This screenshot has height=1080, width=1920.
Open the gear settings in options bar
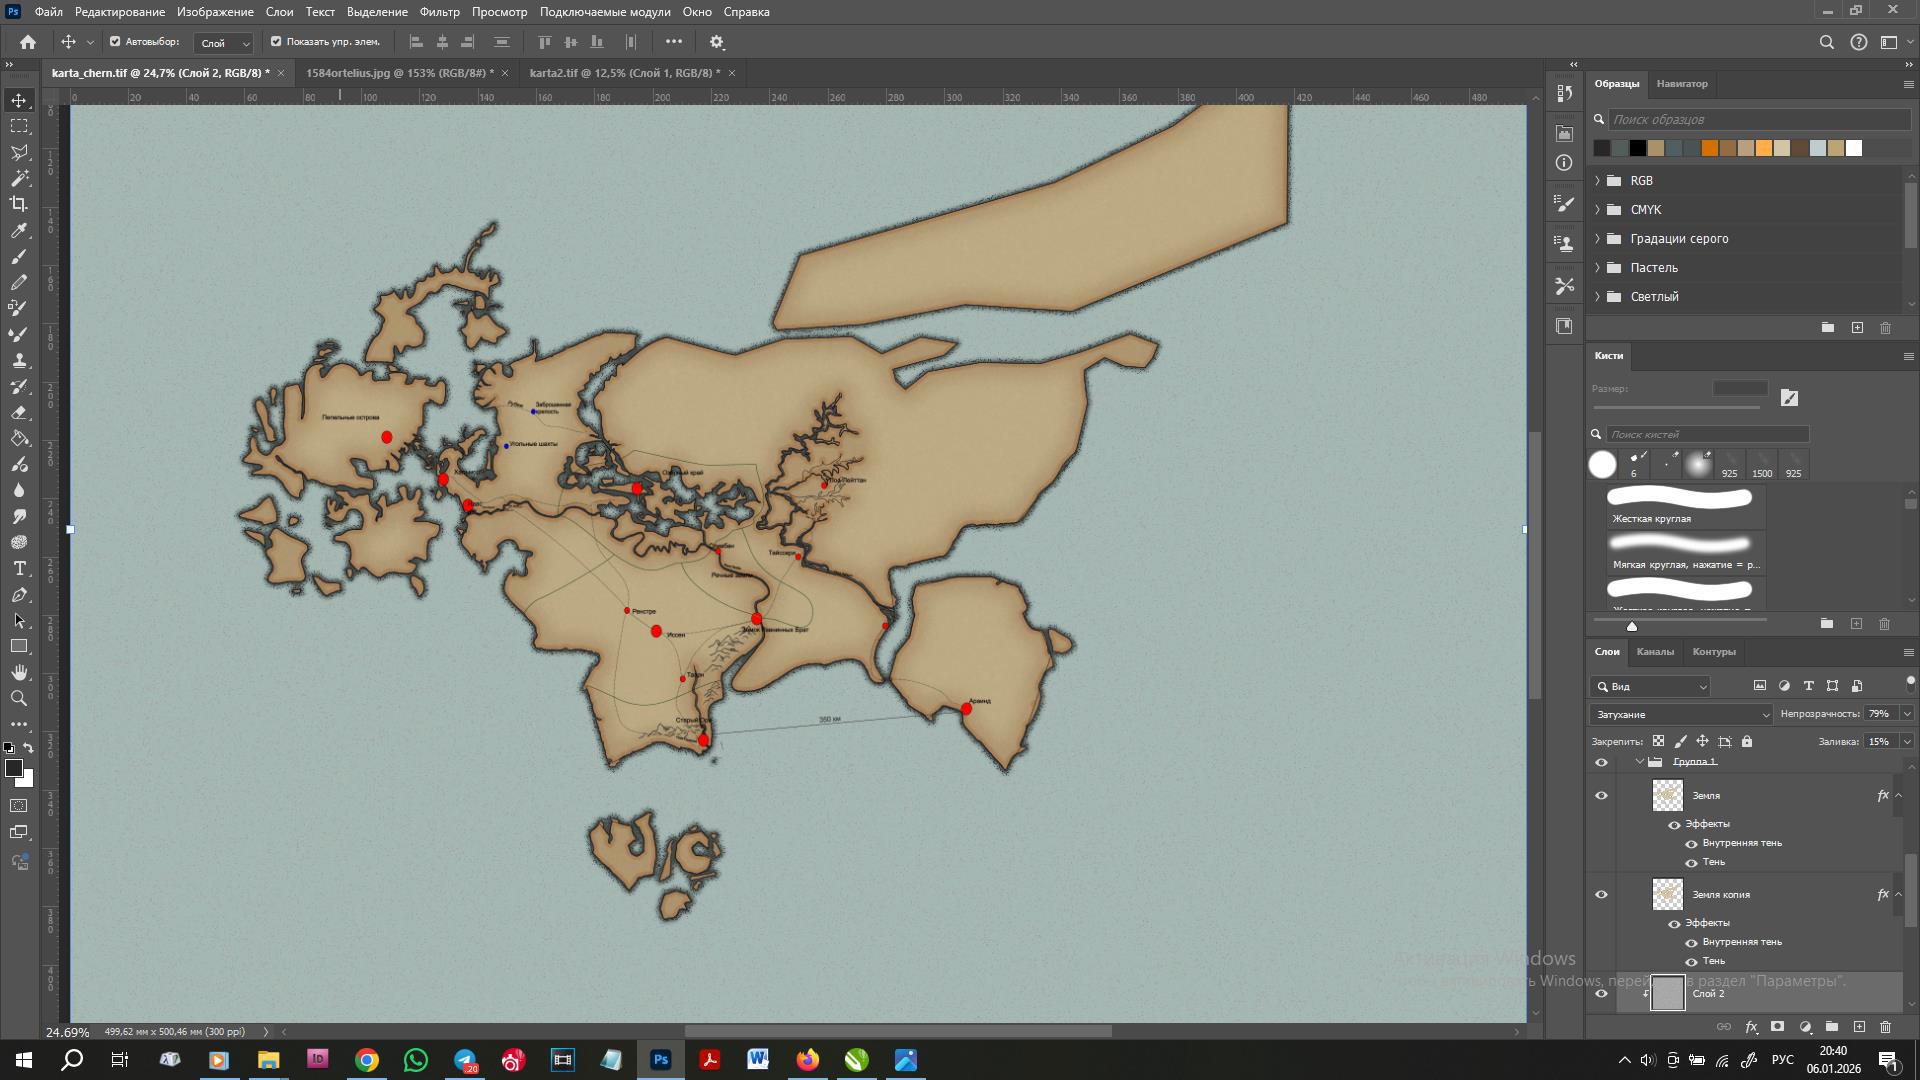[717, 42]
